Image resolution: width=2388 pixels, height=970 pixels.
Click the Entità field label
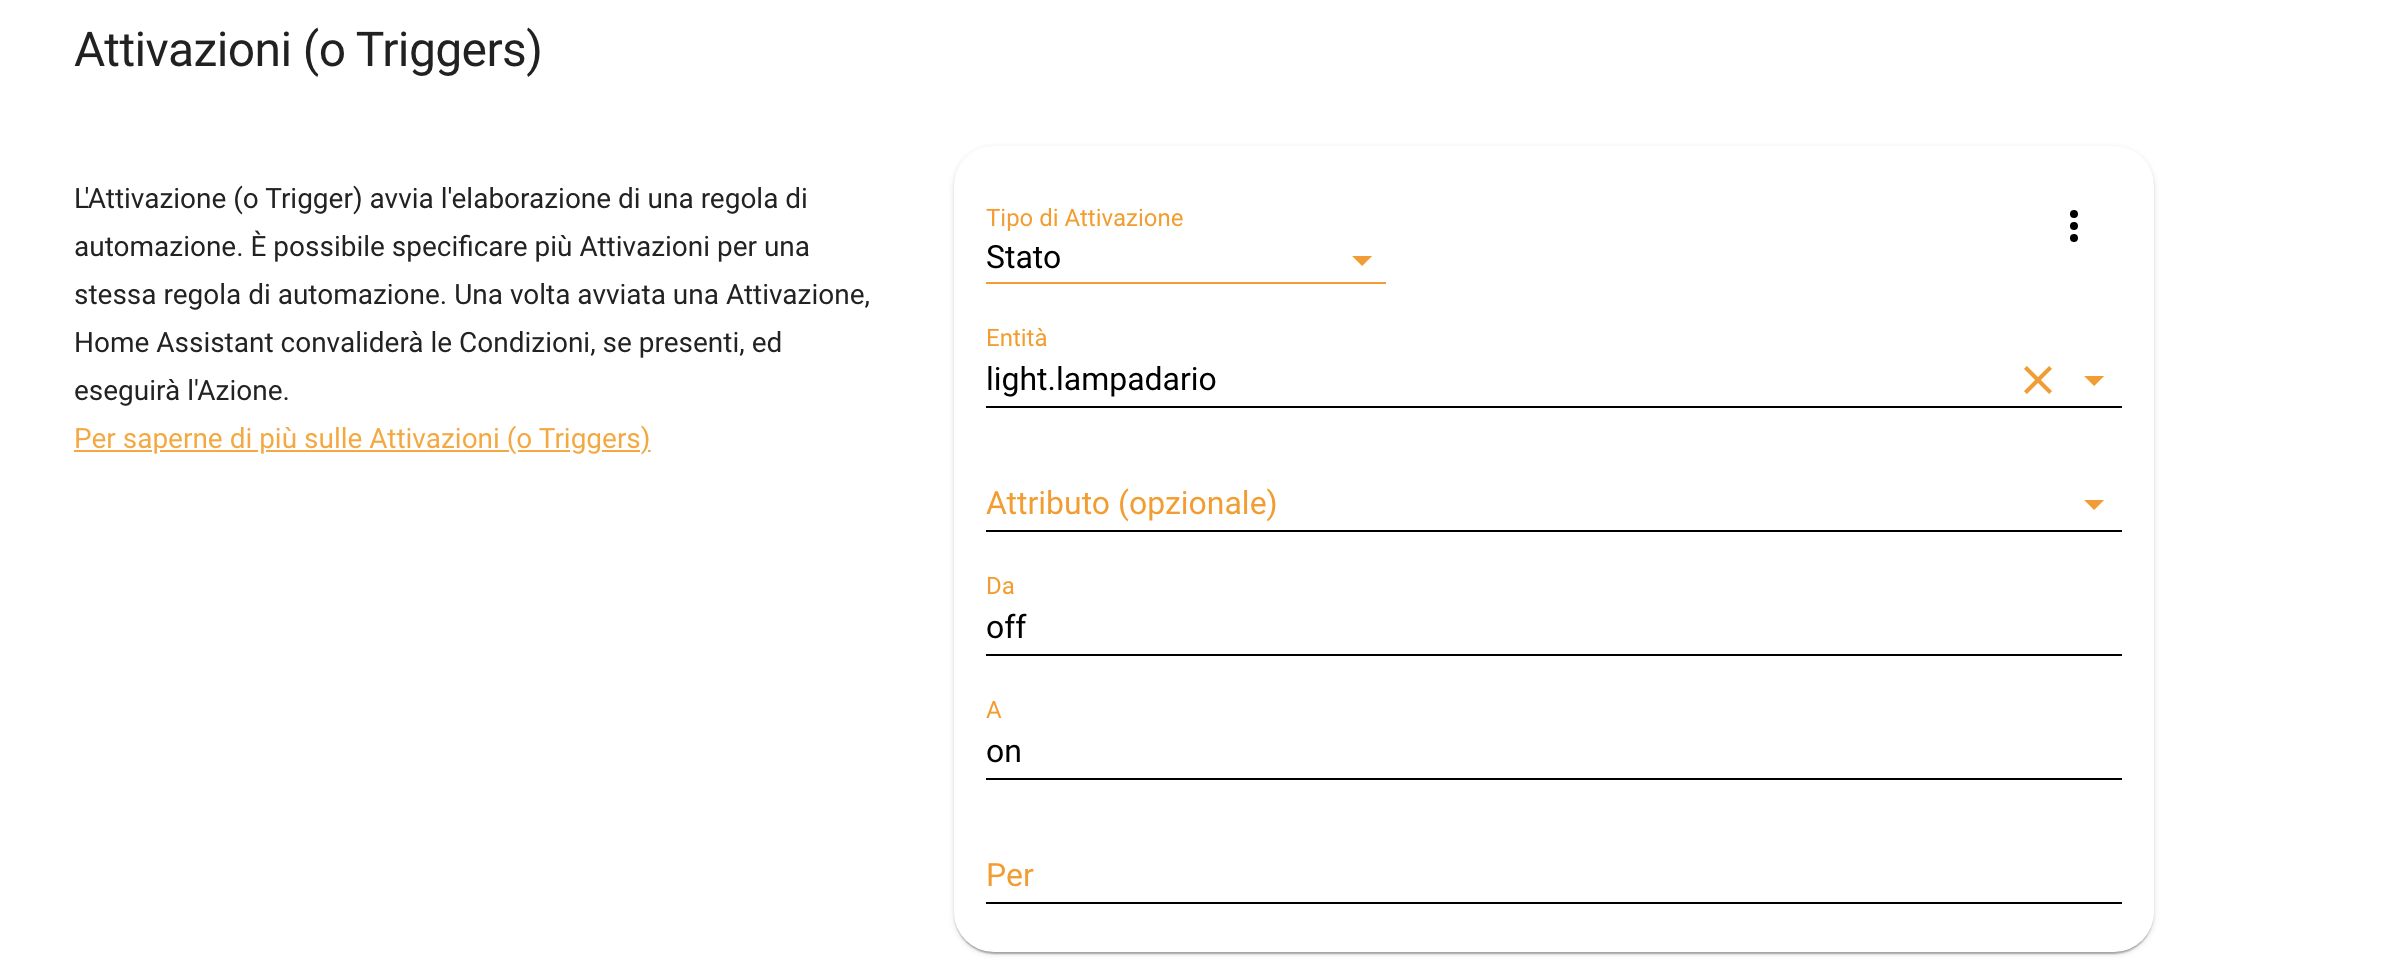(1016, 338)
